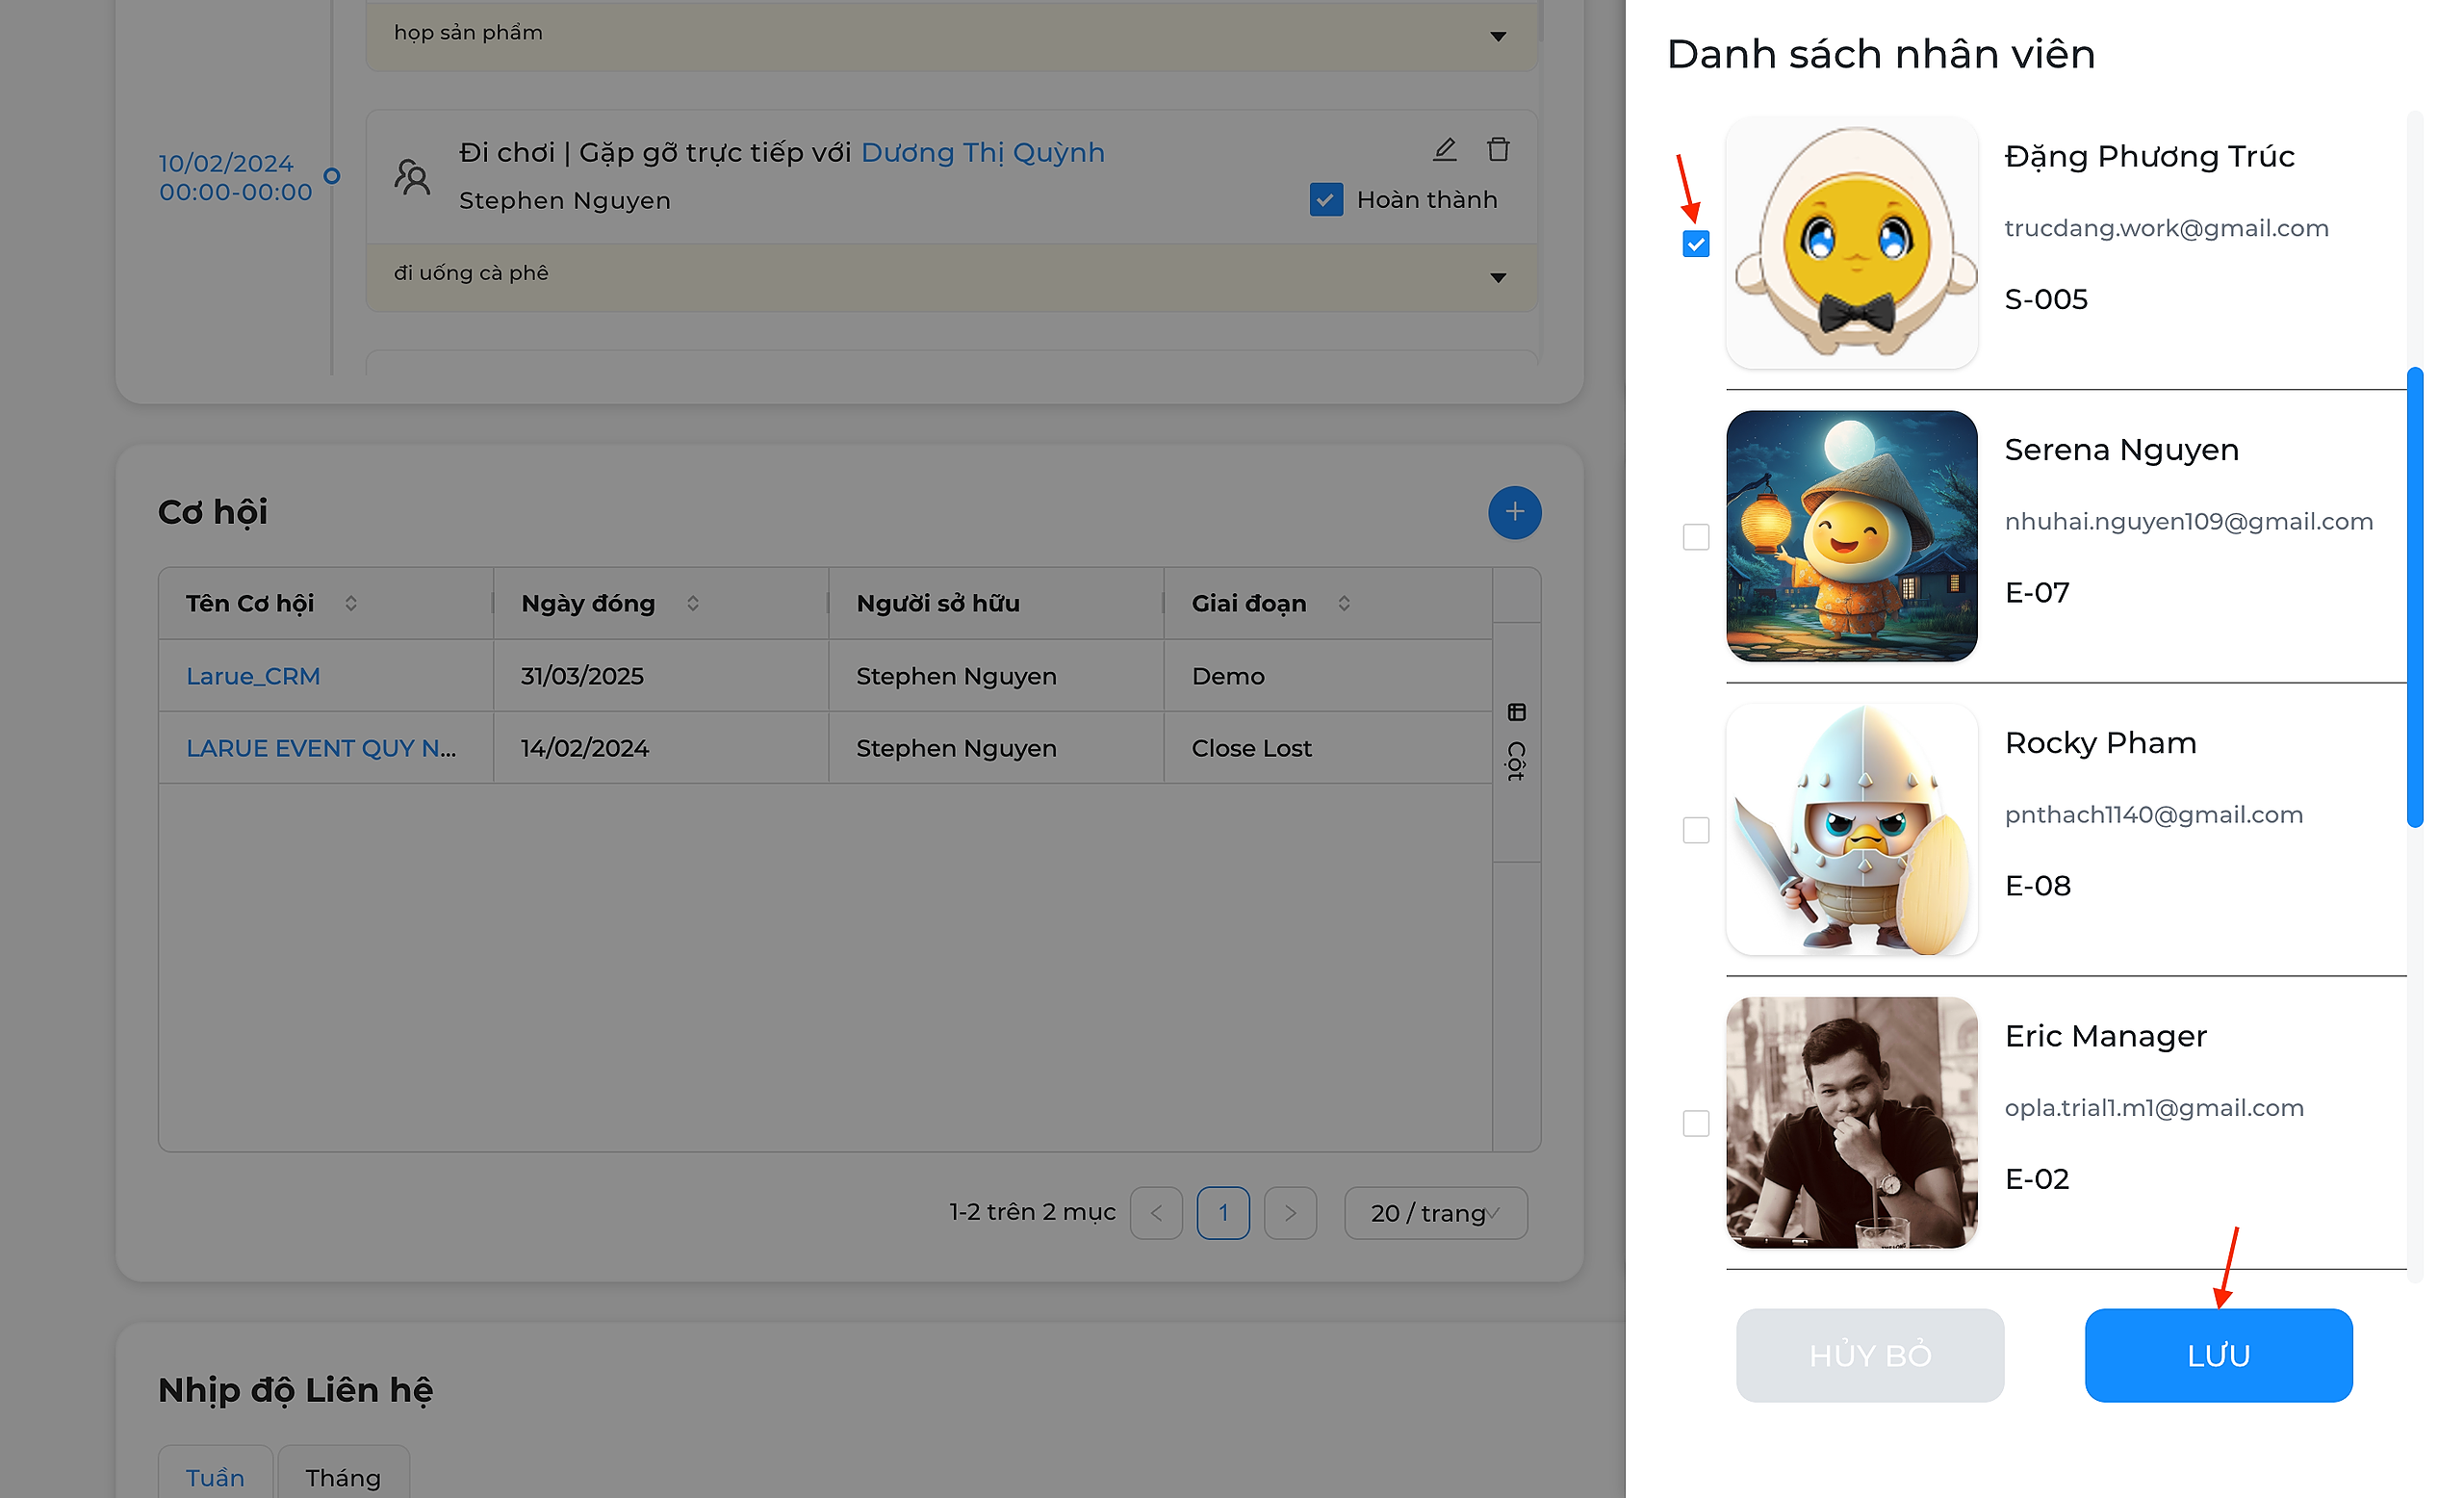
Task: Click the 14/02/2024 closing date cell
Action: coord(585,748)
